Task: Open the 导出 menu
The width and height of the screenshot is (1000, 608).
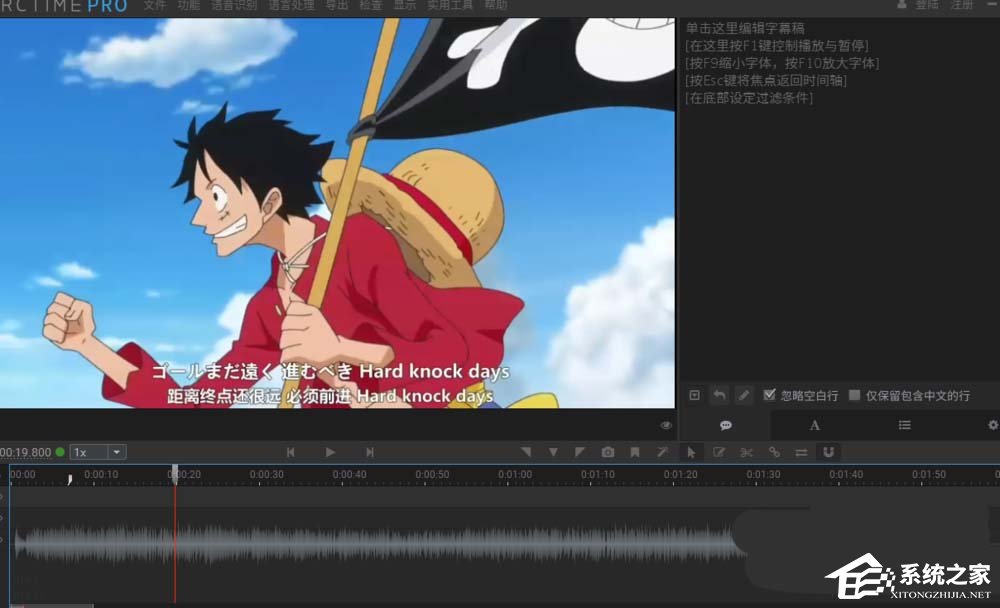Action: tap(337, 5)
